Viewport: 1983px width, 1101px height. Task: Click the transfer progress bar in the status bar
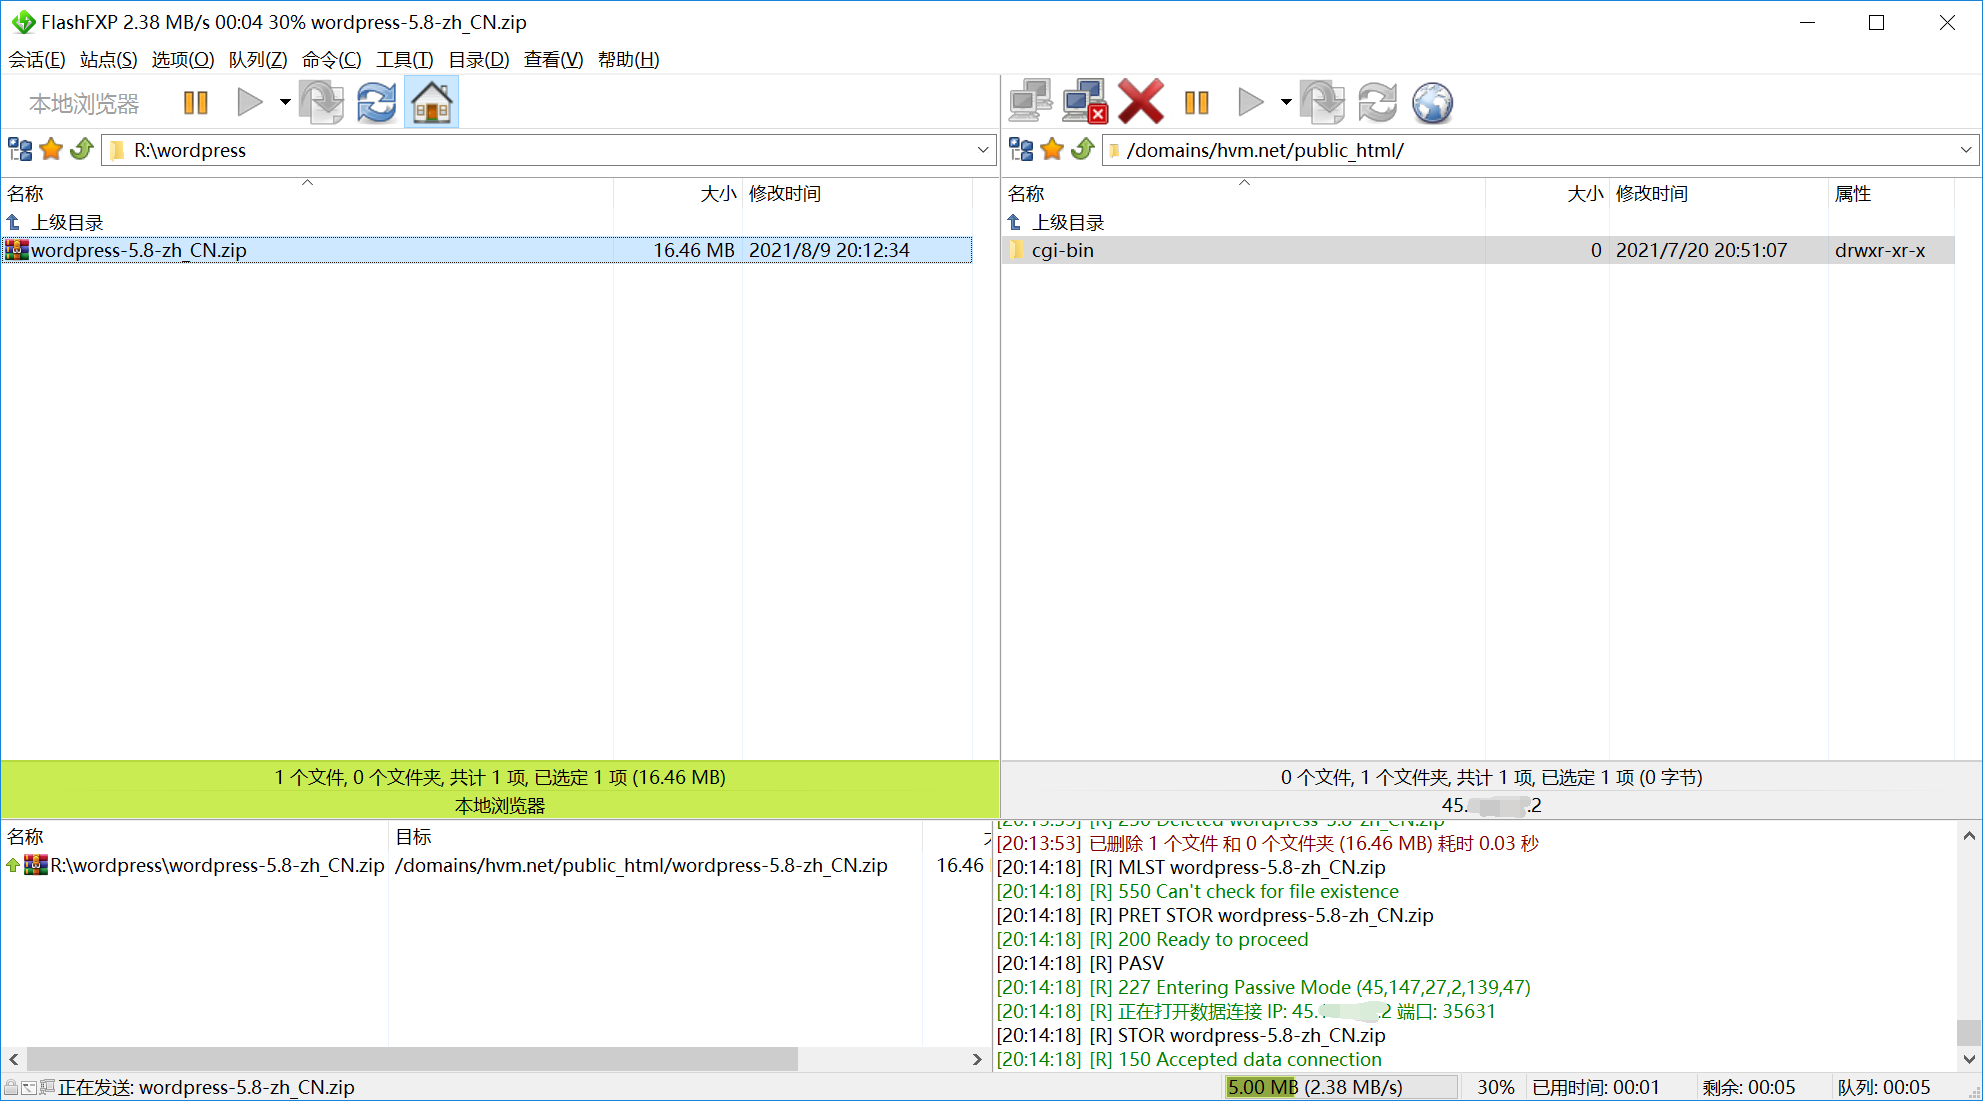point(1340,1087)
